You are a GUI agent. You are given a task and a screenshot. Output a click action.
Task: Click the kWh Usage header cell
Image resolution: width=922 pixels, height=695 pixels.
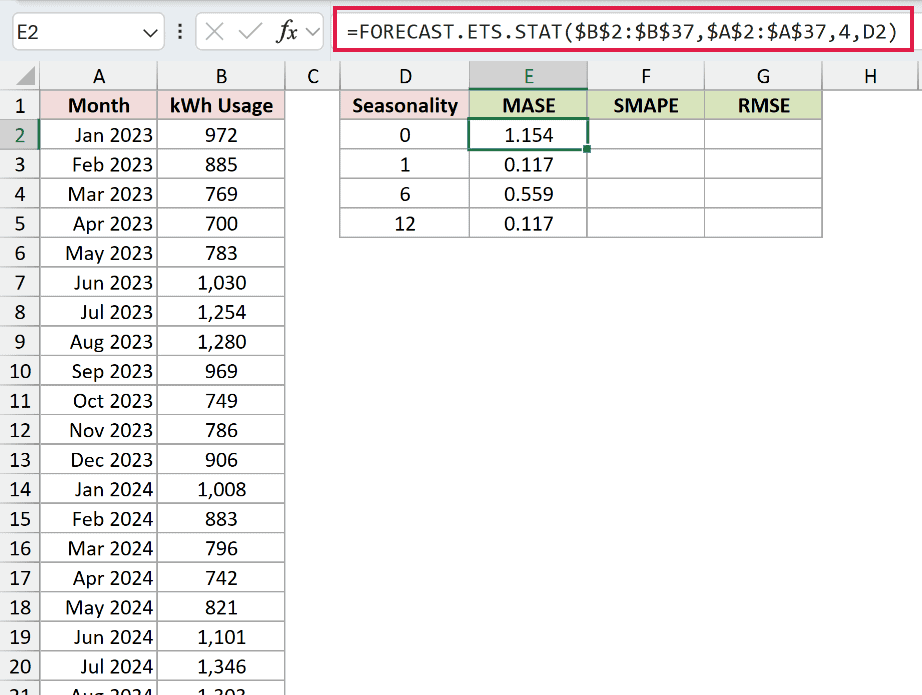pyautogui.click(x=221, y=105)
